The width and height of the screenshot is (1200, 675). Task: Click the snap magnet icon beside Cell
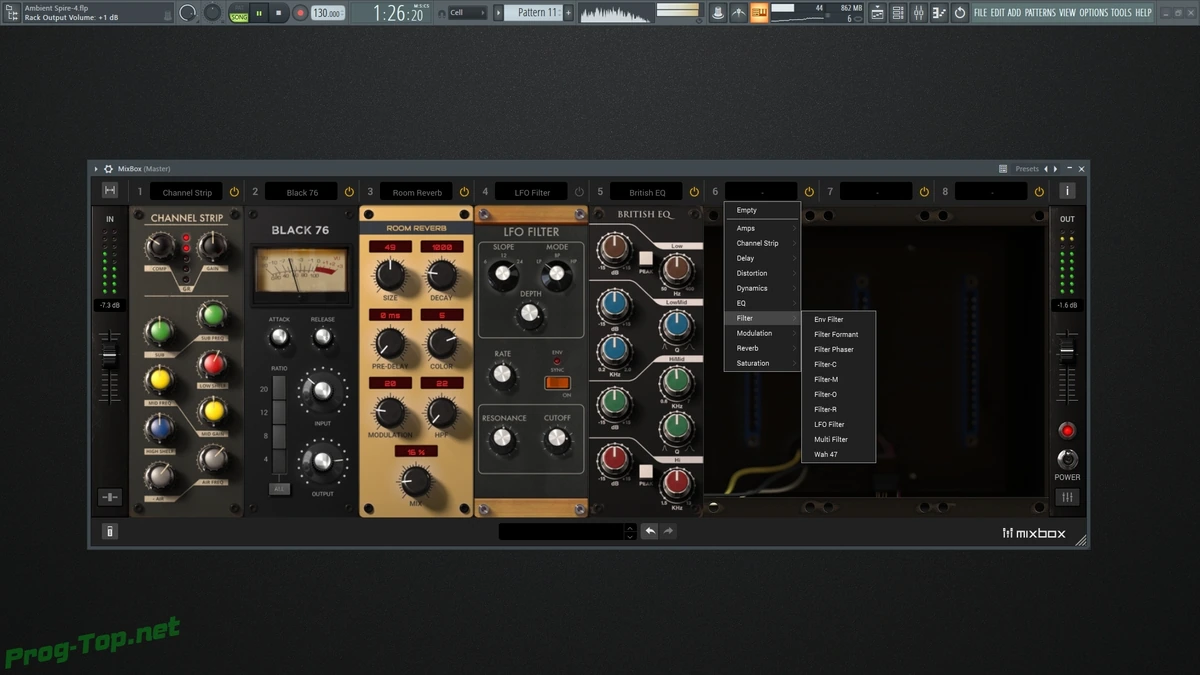pyautogui.click(x=440, y=13)
